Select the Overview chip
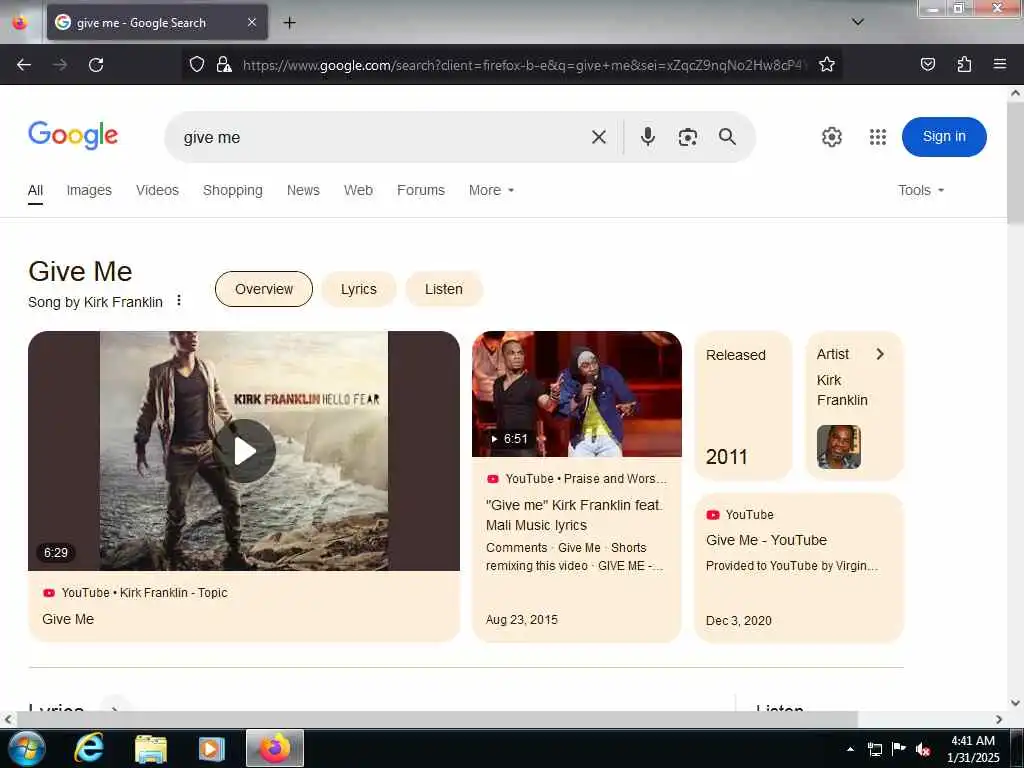 pos(264,289)
